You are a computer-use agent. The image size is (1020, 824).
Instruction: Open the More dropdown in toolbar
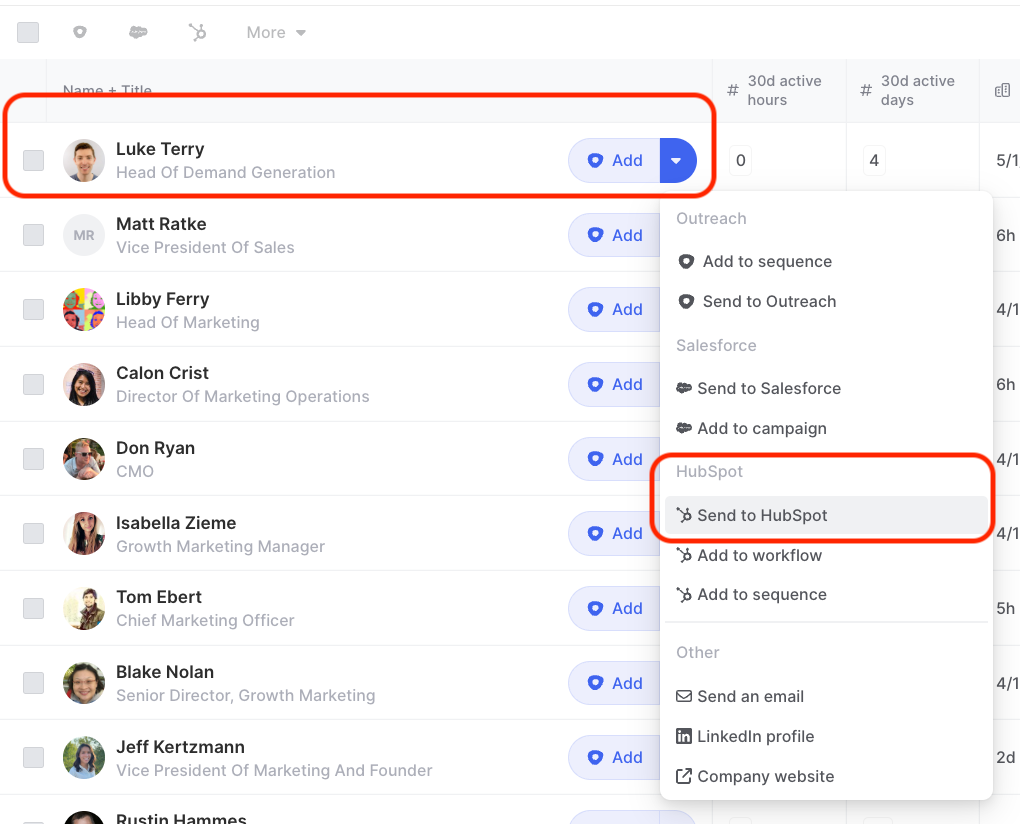276,33
